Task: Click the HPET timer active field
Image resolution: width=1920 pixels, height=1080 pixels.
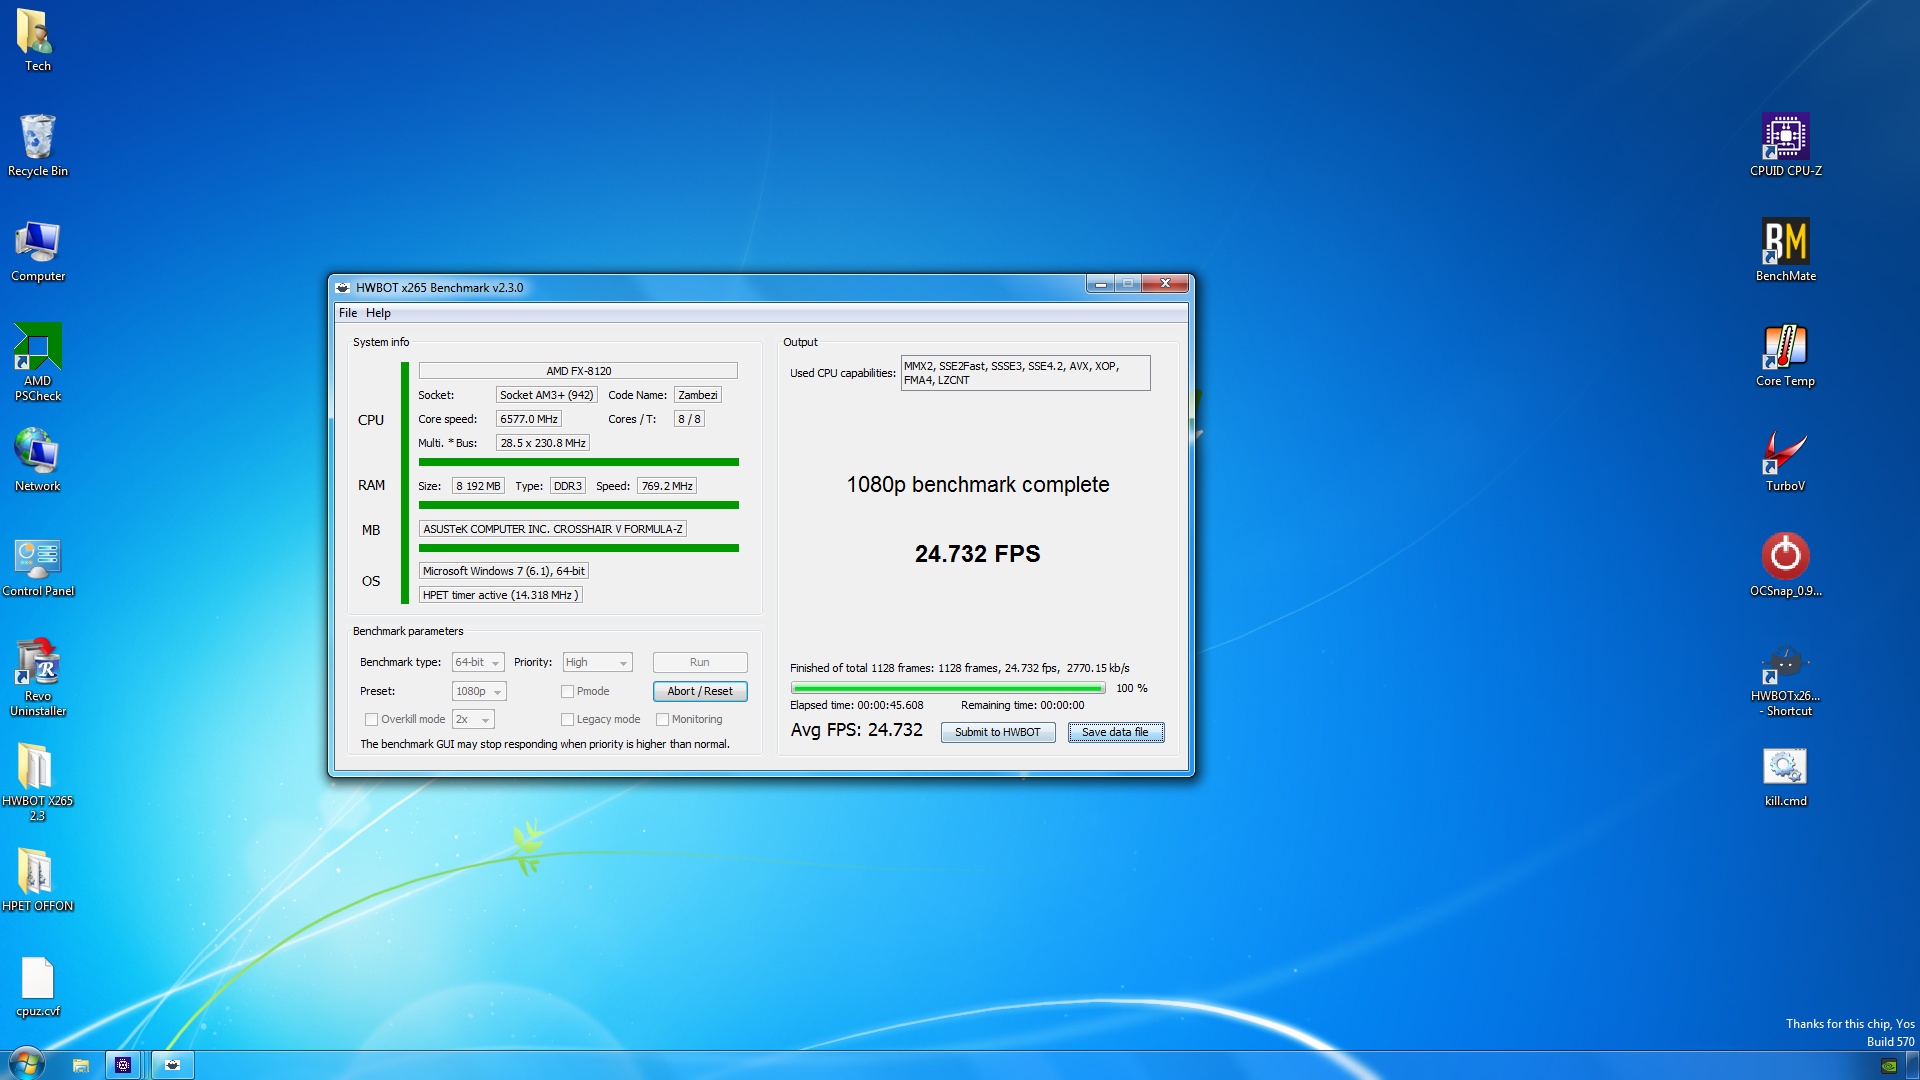Action: pyautogui.click(x=500, y=595)
